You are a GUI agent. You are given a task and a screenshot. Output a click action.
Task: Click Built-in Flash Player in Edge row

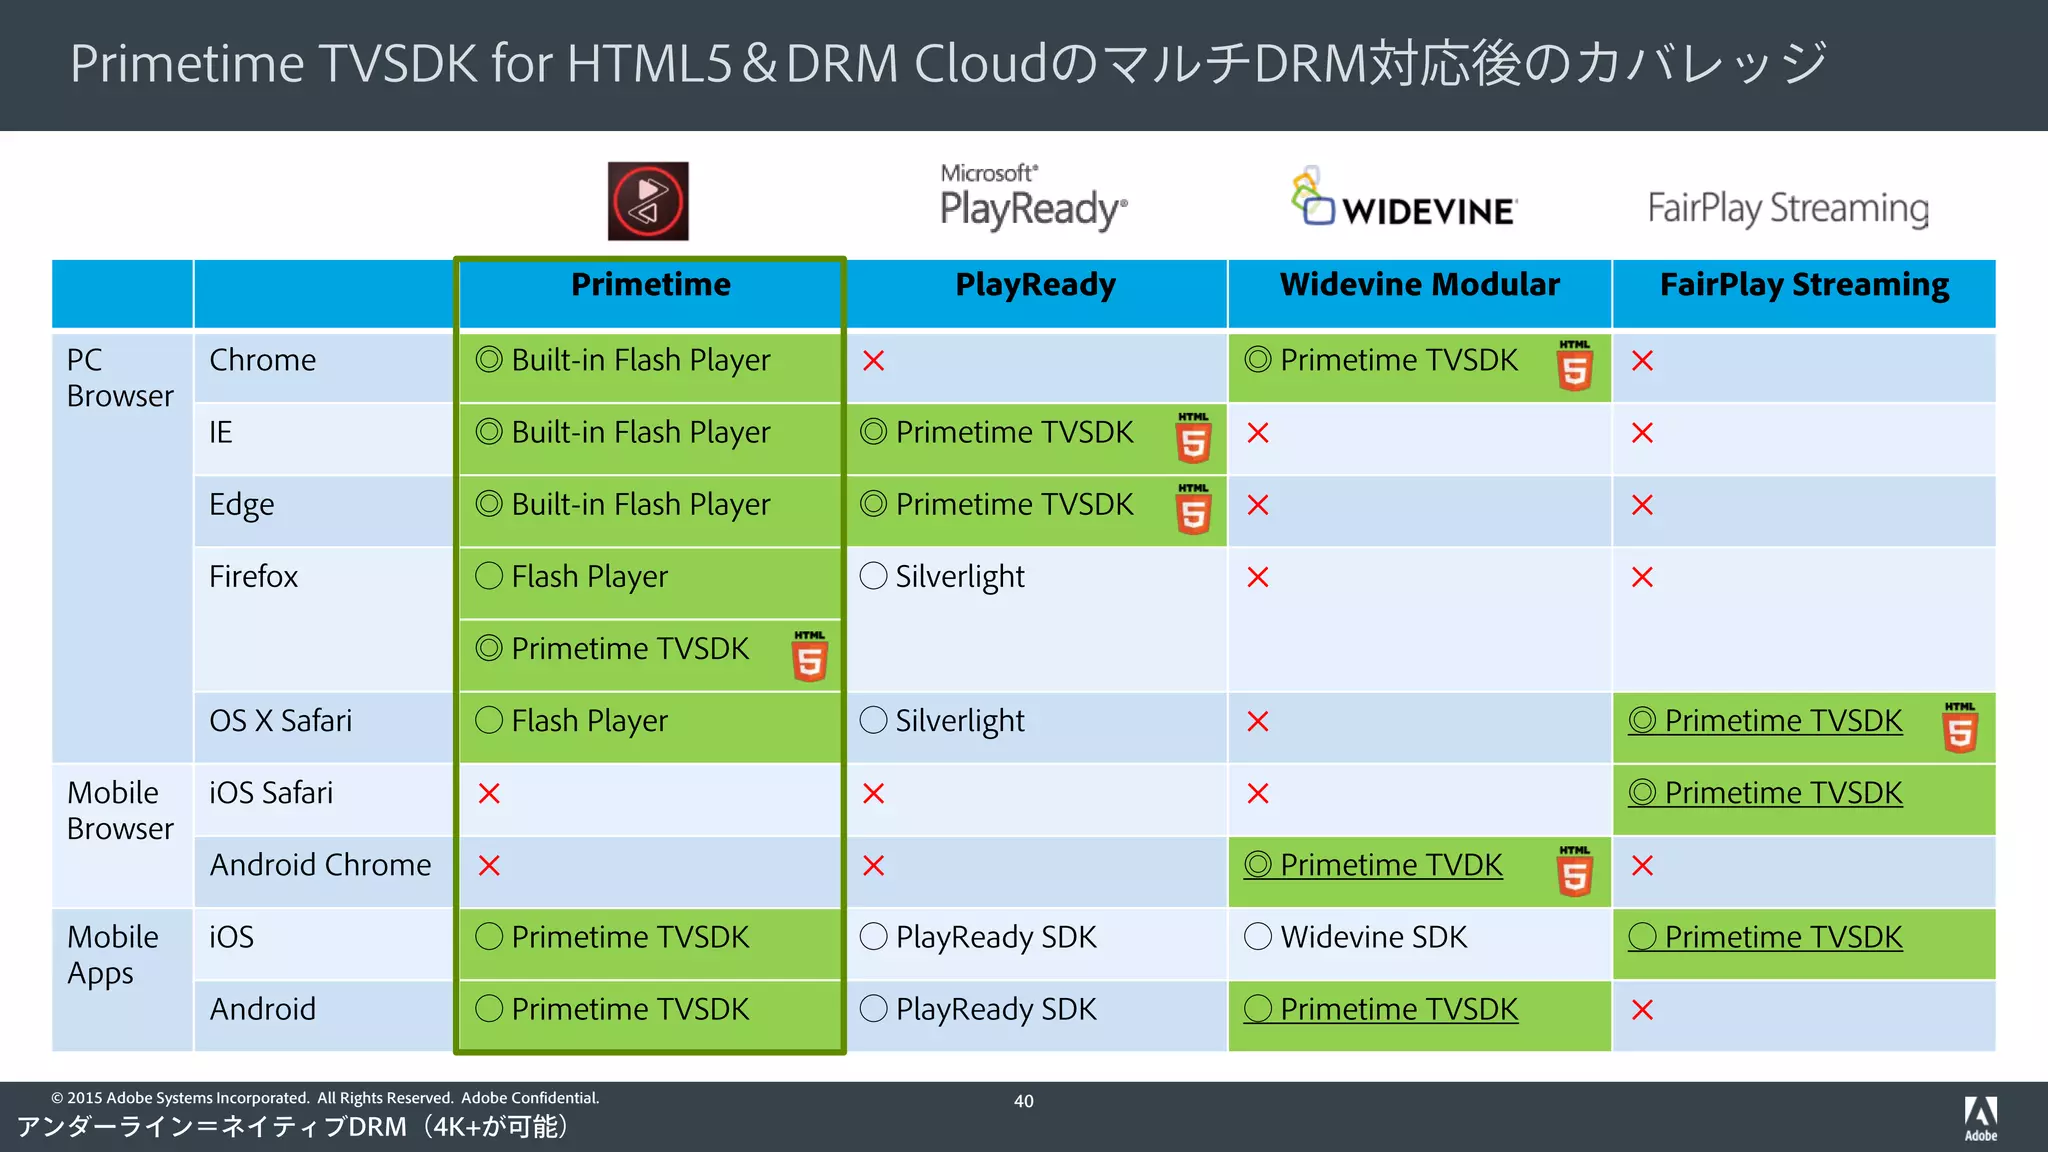click(641, 504)
